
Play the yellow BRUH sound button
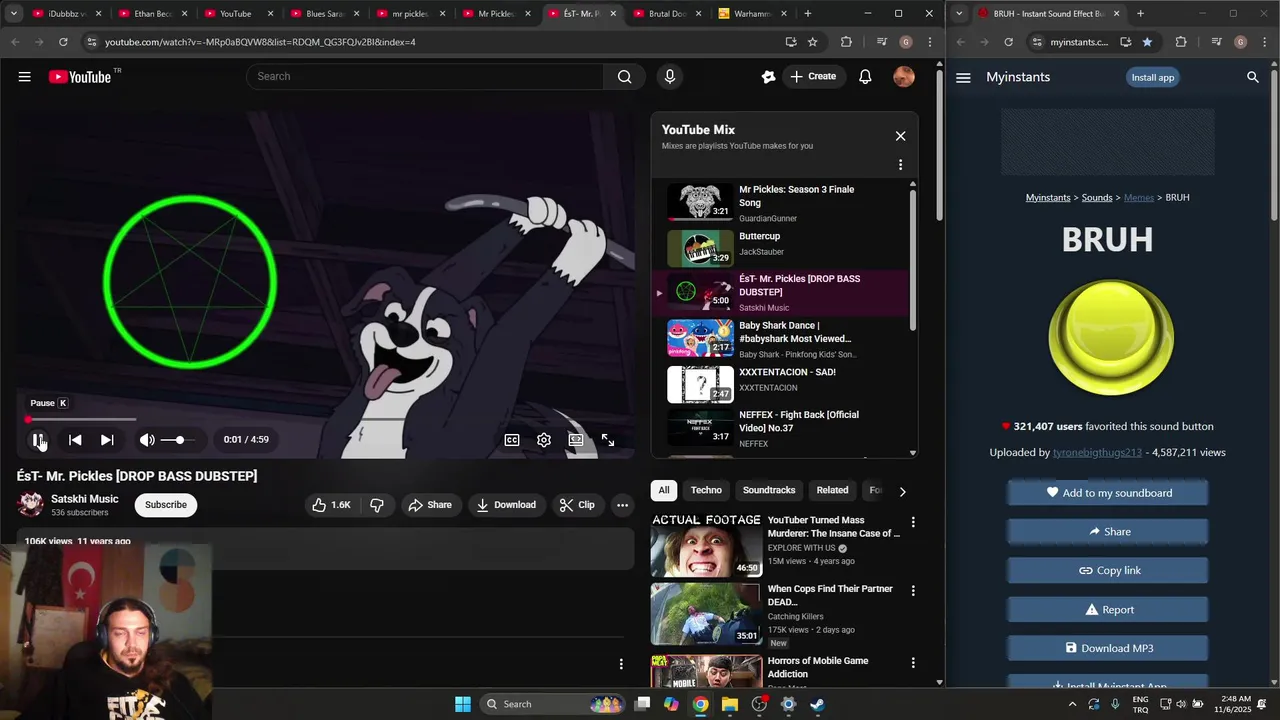click(x=1111, y=337)
